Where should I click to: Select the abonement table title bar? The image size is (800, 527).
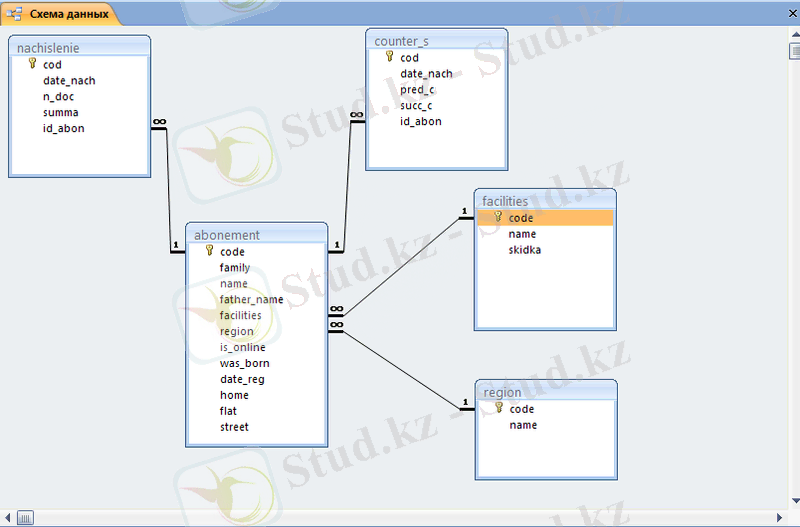pyautogui.click(x=257, y=235)
